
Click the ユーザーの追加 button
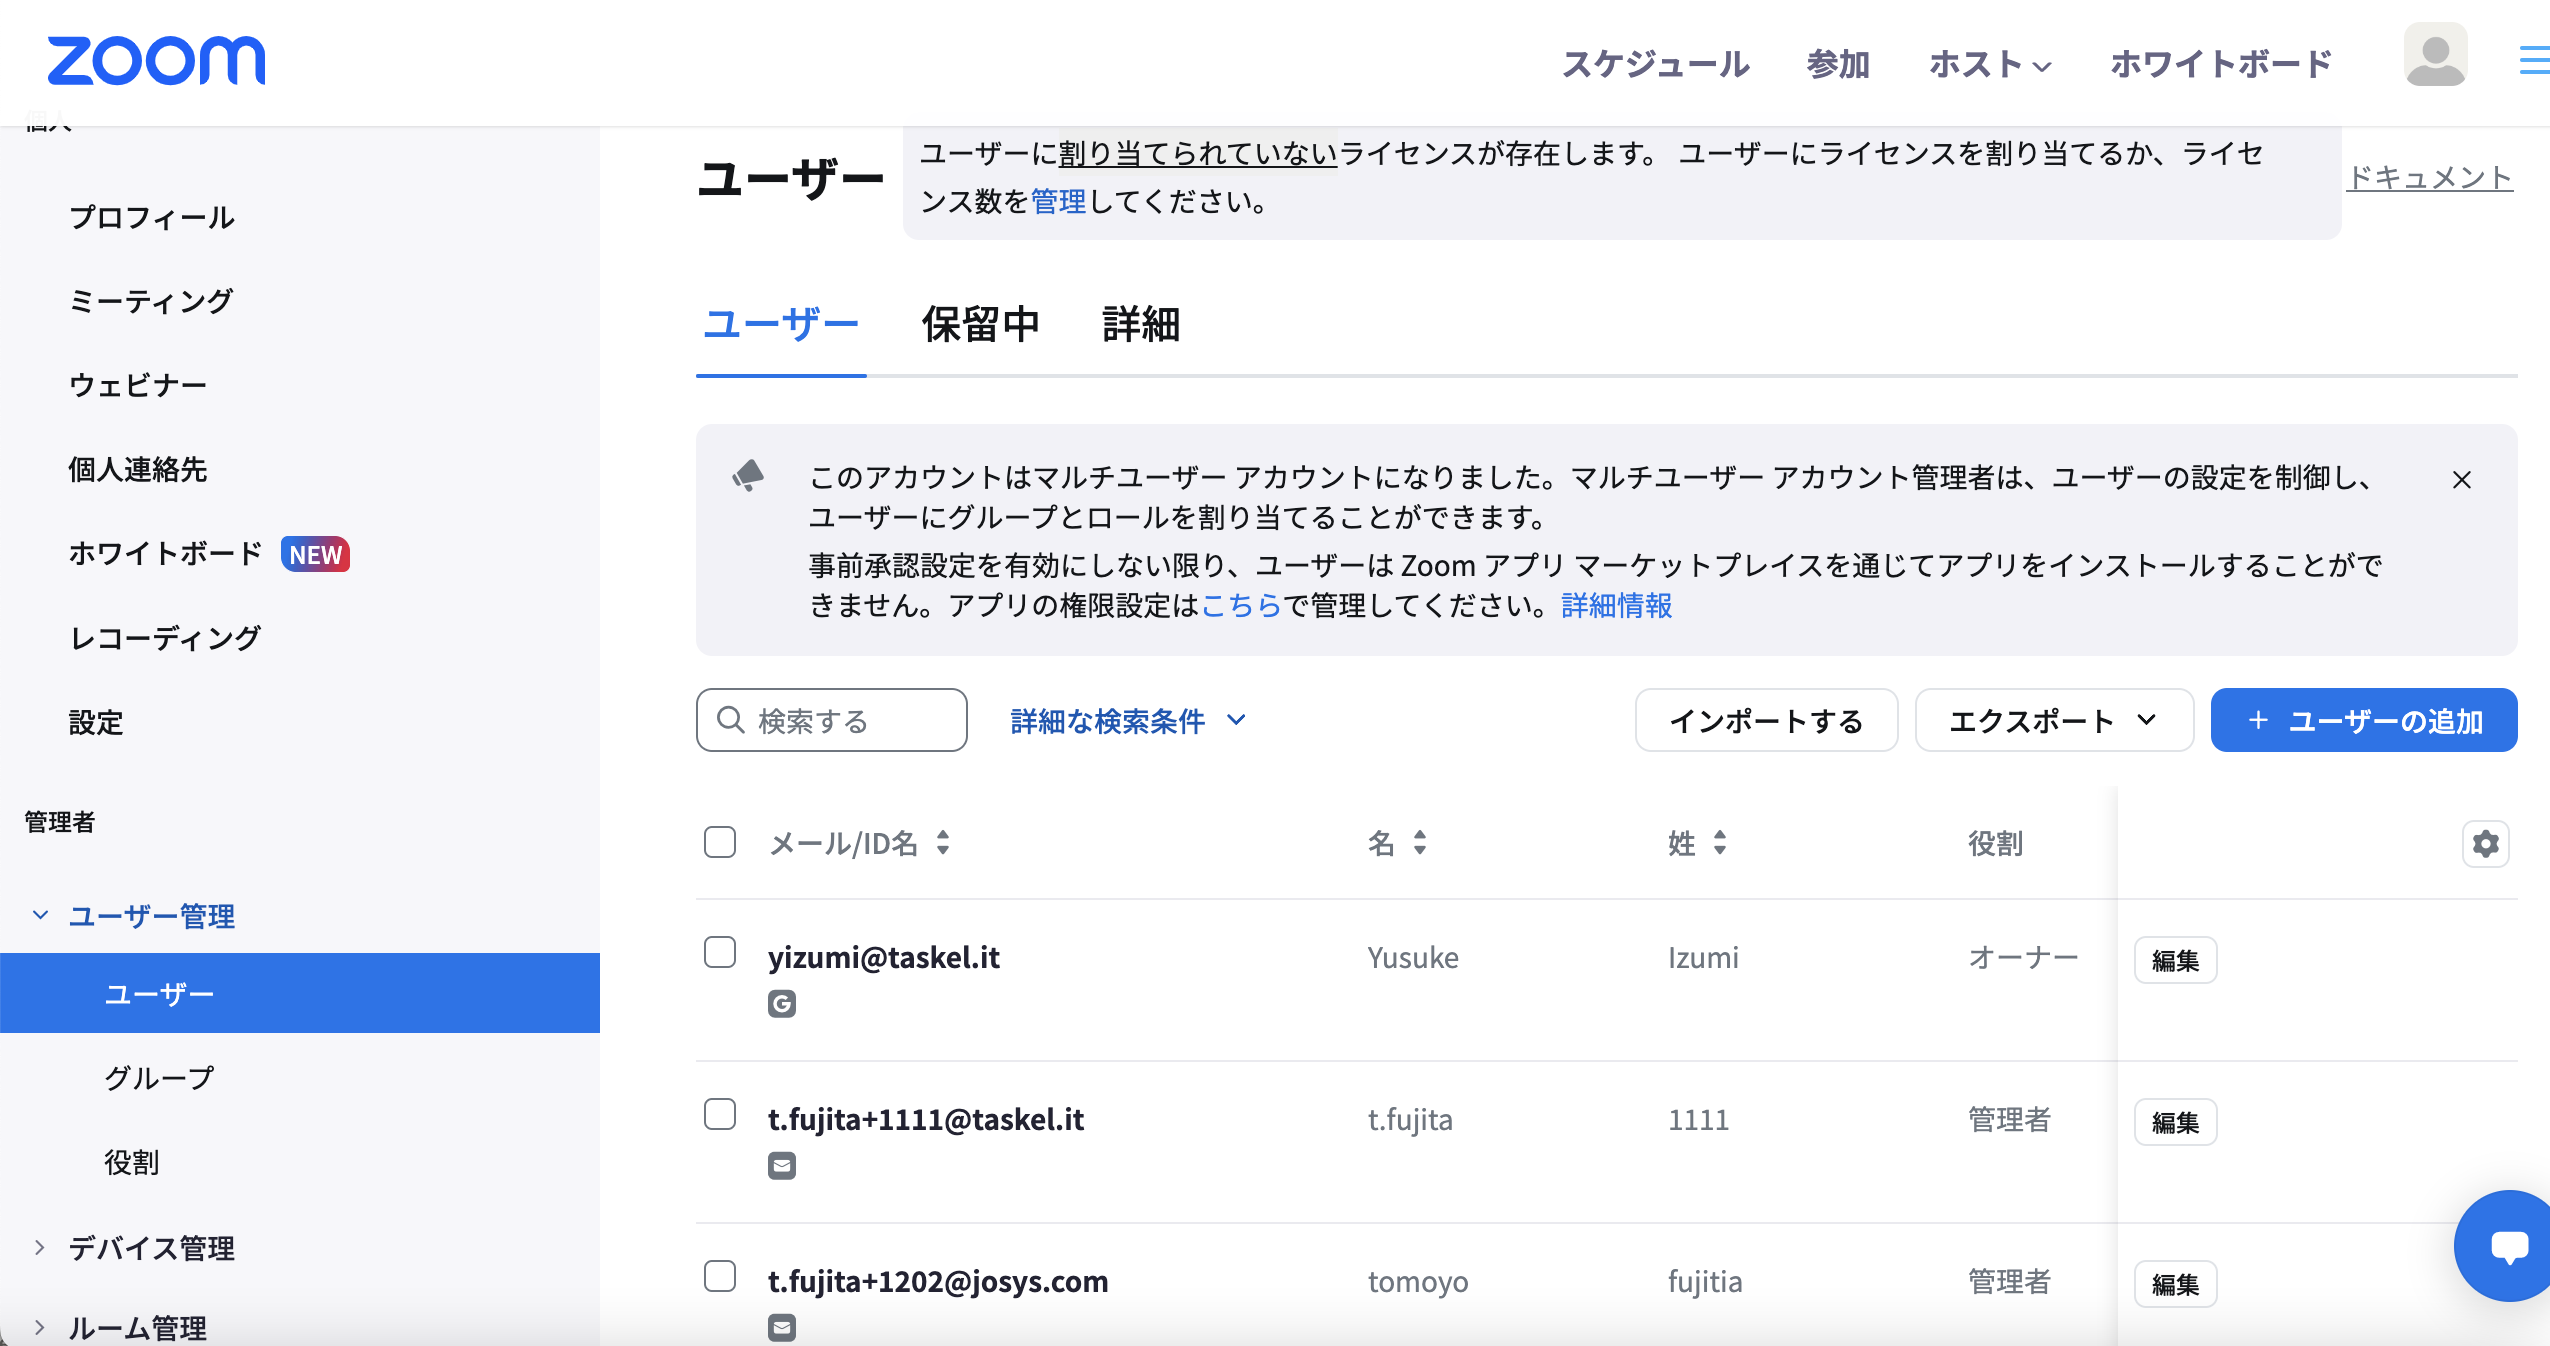point(2363,721)
